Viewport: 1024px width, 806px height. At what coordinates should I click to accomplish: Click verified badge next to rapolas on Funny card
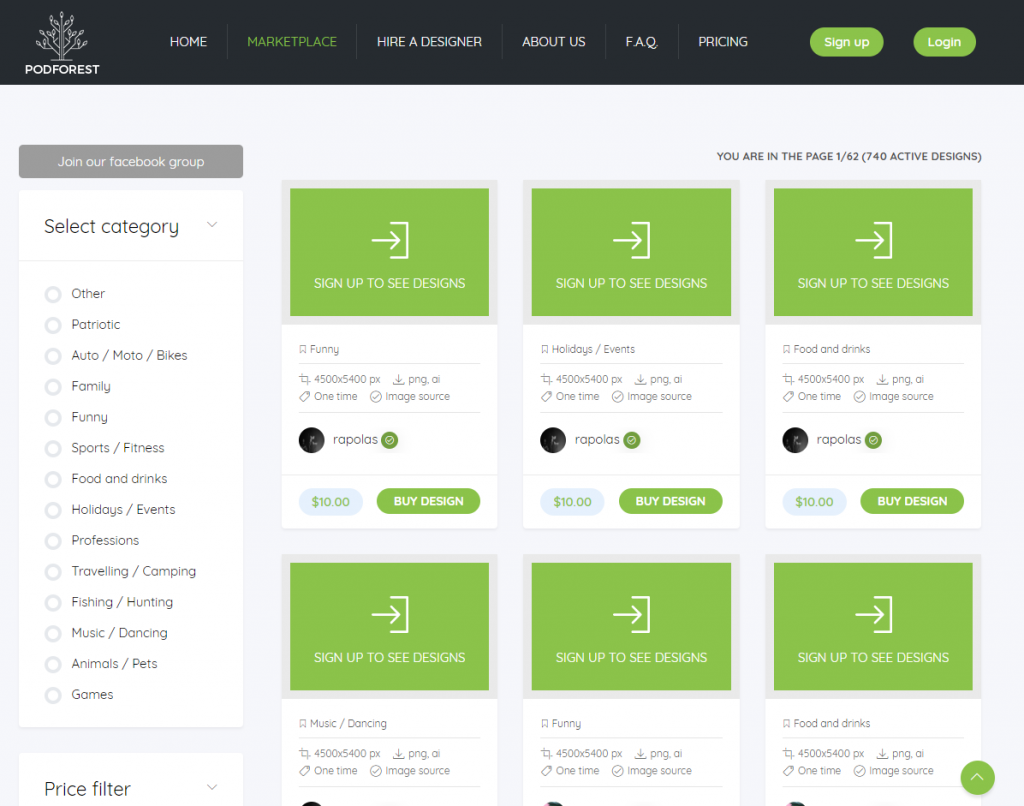pyautogui.click(x=390, y=440)
